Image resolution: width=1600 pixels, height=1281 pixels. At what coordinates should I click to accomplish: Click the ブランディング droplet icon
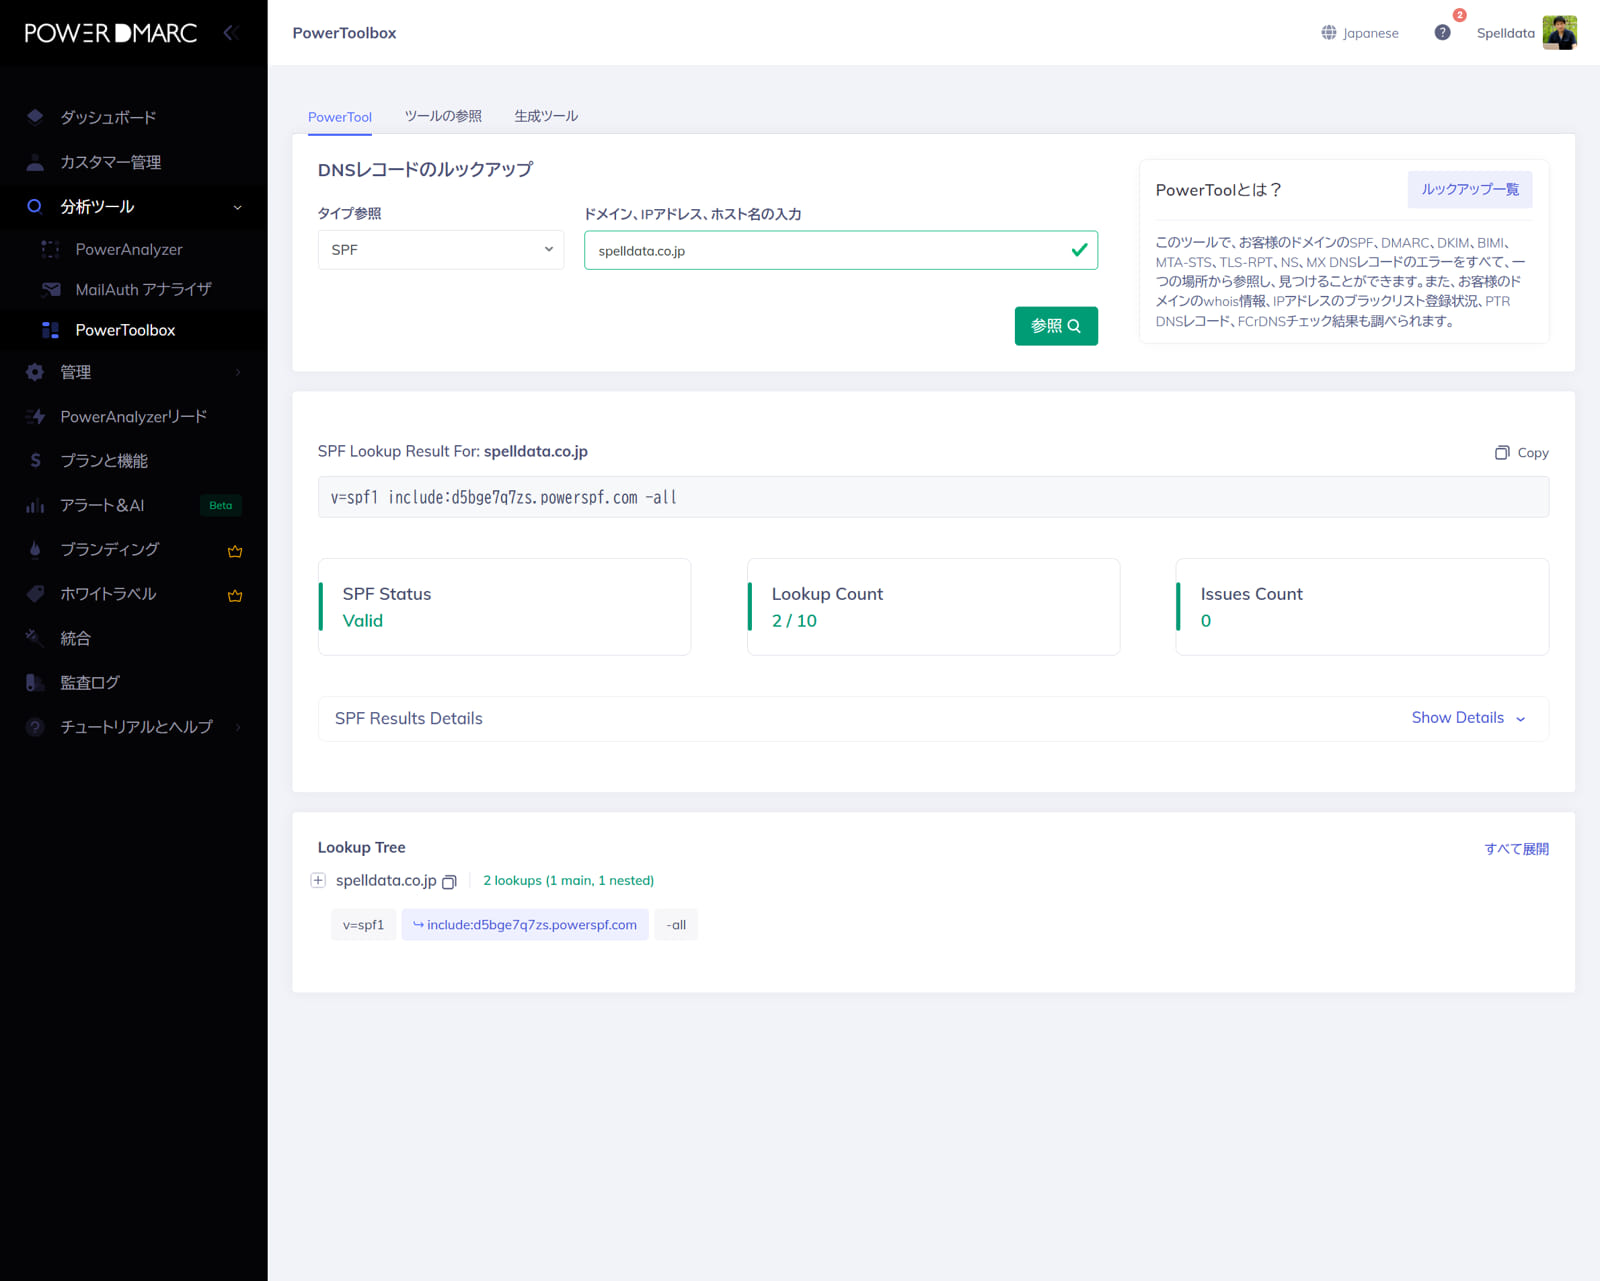[x=35, y=549]
